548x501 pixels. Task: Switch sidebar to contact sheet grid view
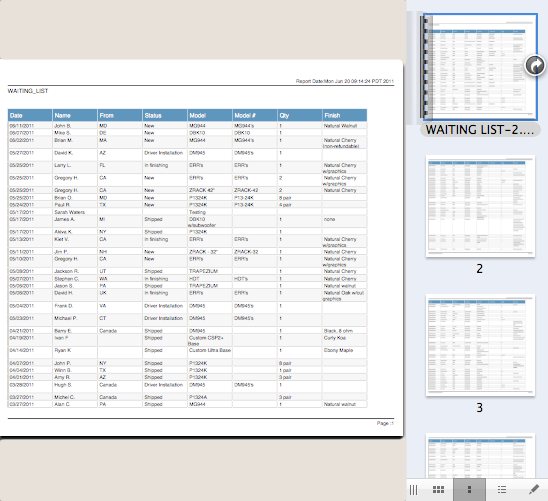coord(438,489)
